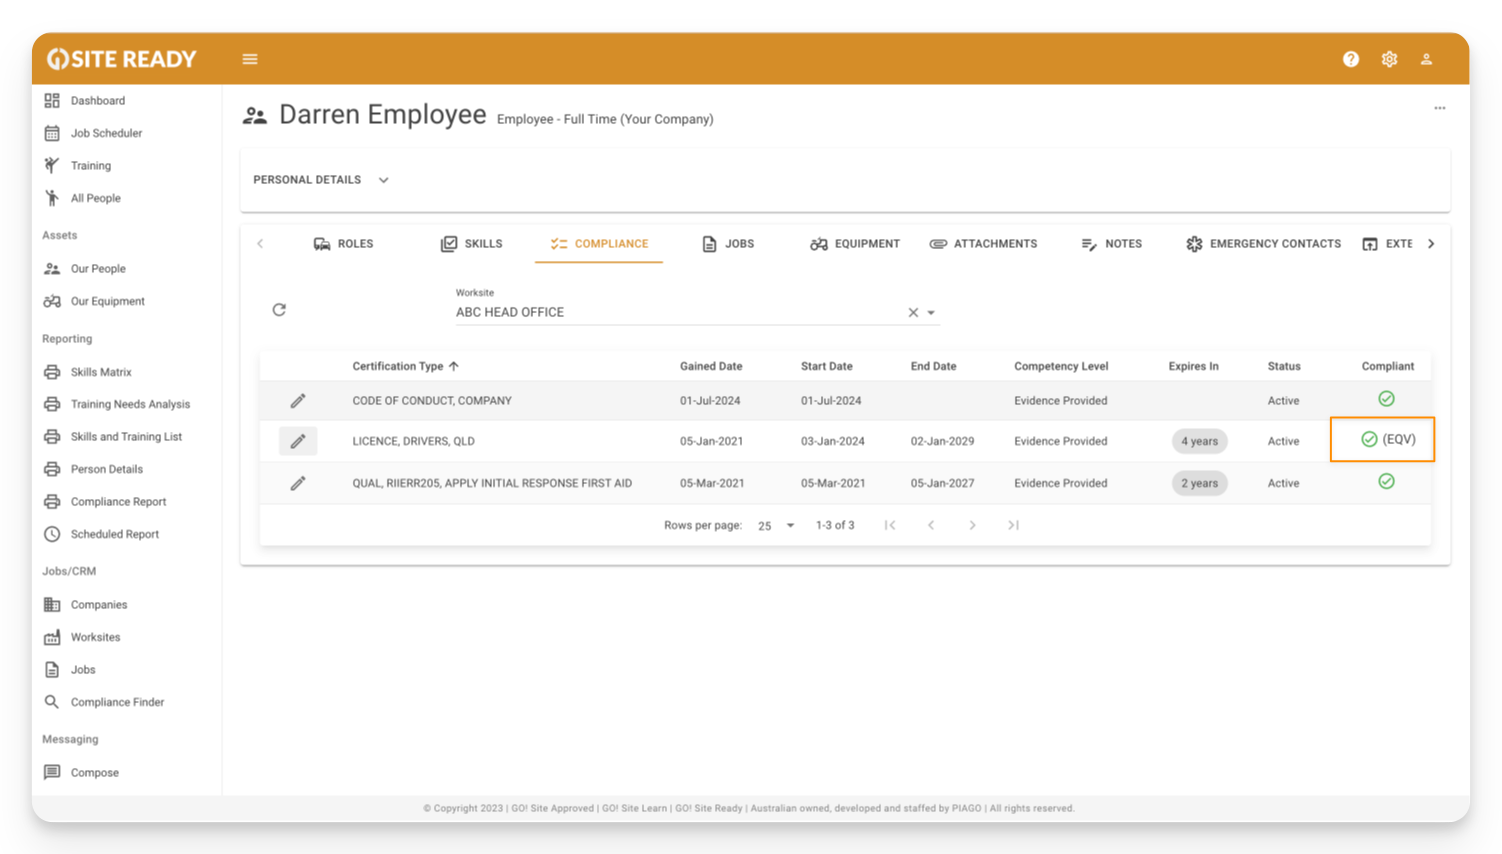Change rows per page dropdown
Viewport: 1502px width, 854px height.
pyautogui.click(x=776, y=526)
